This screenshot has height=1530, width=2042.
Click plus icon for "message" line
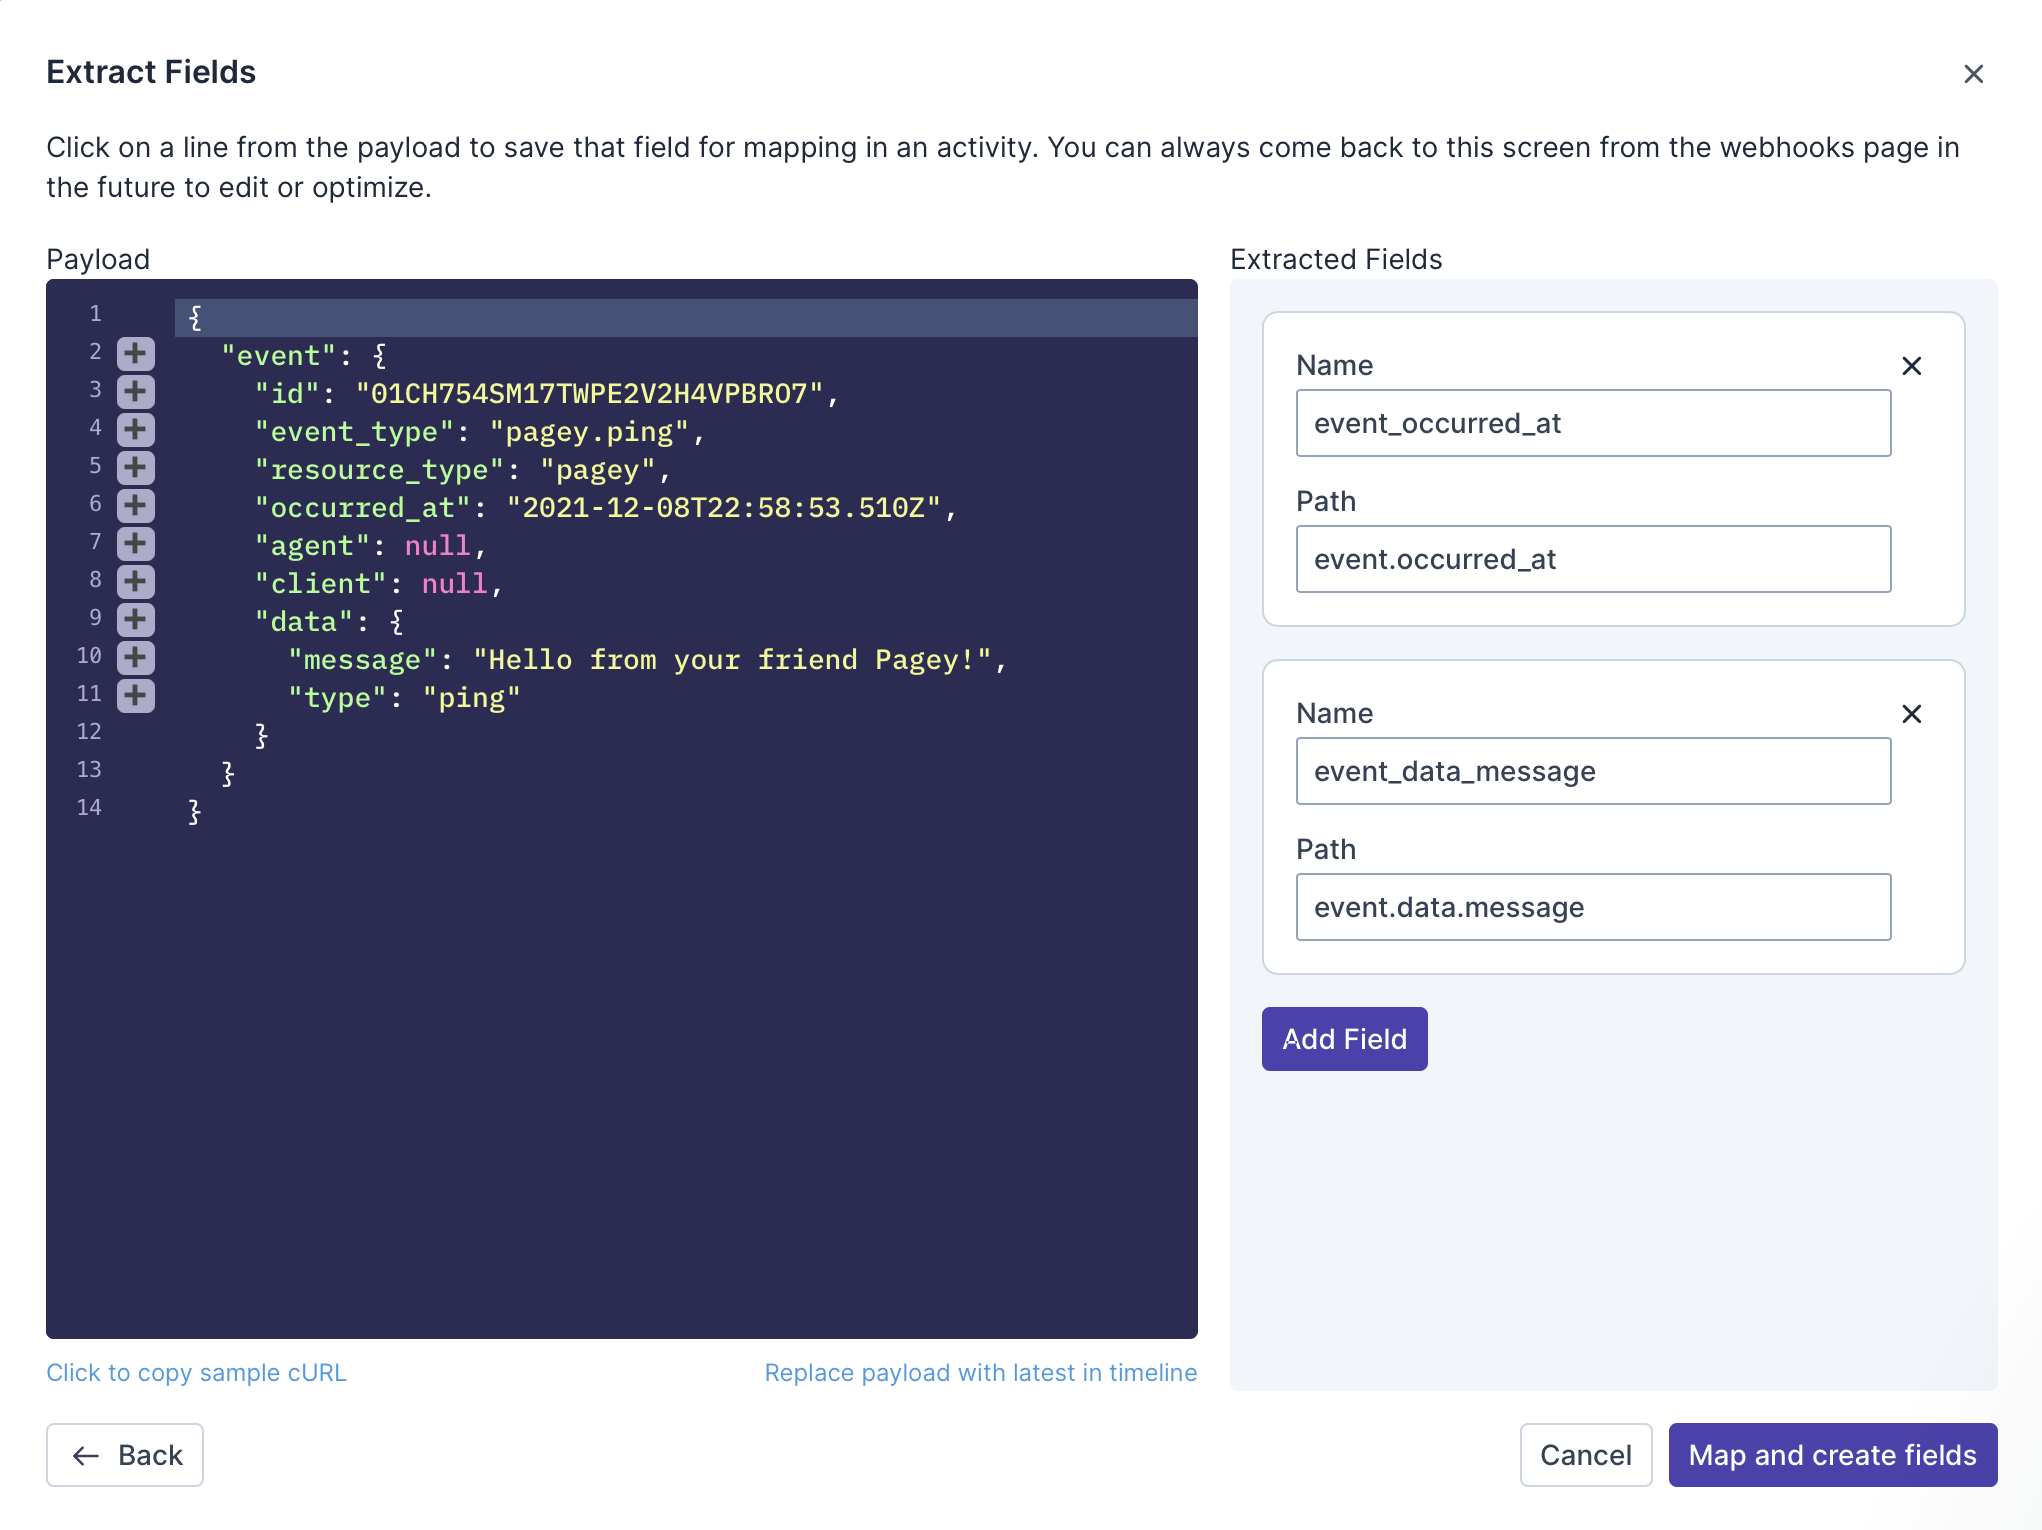pos(135,657)
